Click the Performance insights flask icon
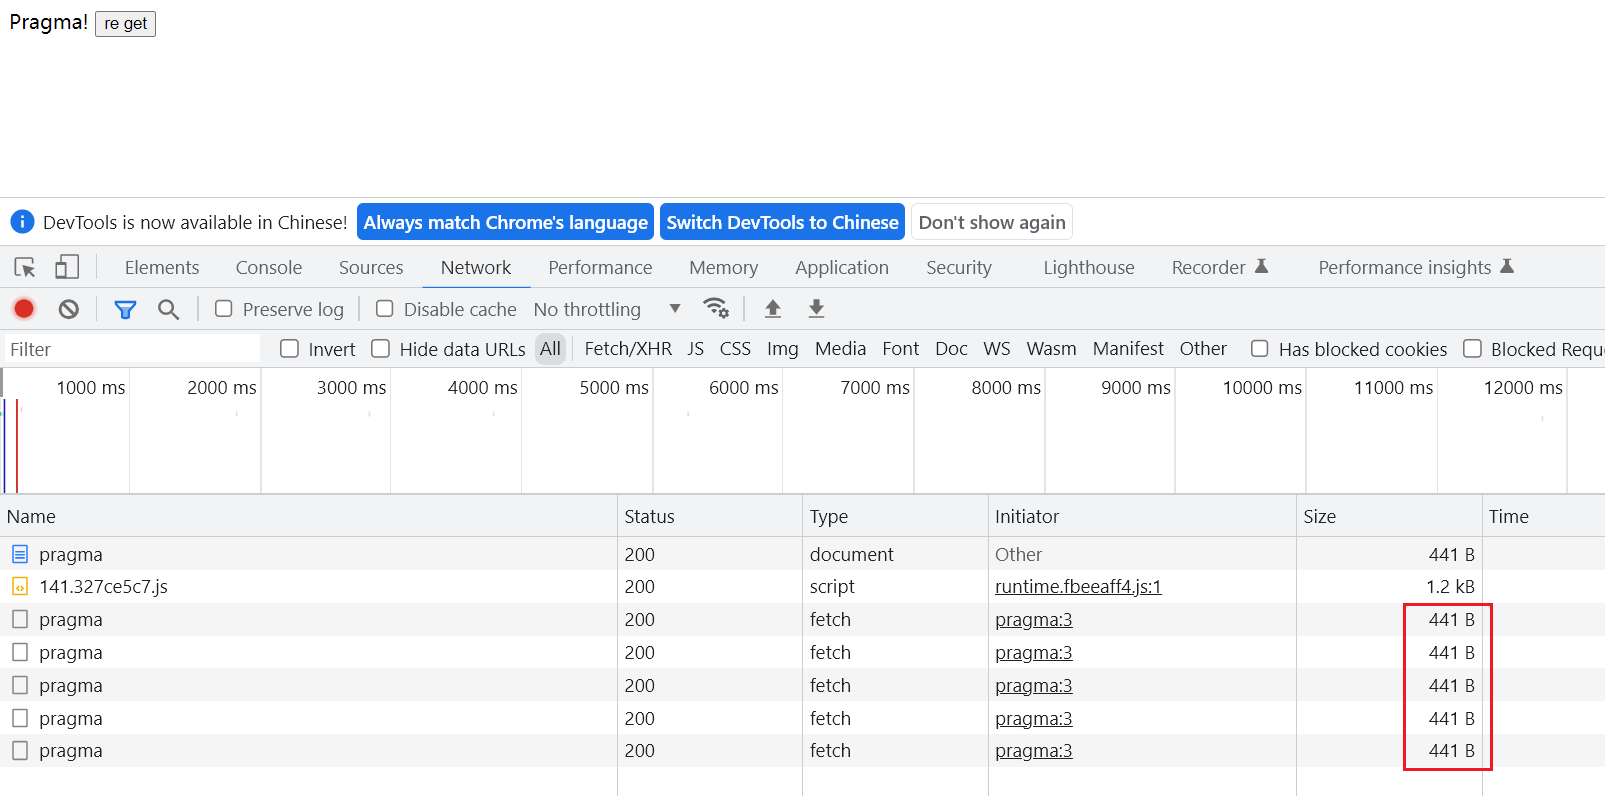This screenshot has height=796, width=1605. click(x=1507, y=266)
